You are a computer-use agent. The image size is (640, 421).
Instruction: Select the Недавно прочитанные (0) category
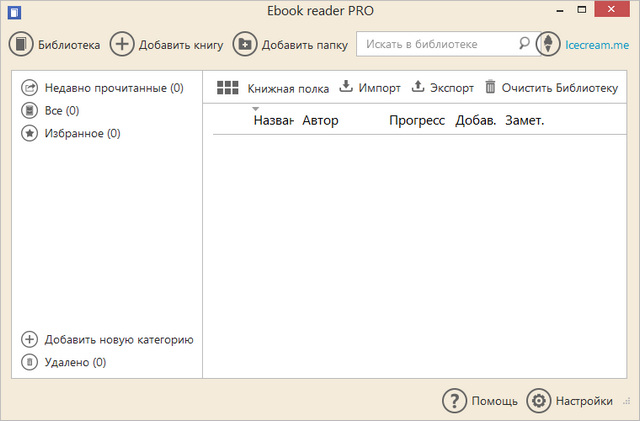click(x=114, y=88)
